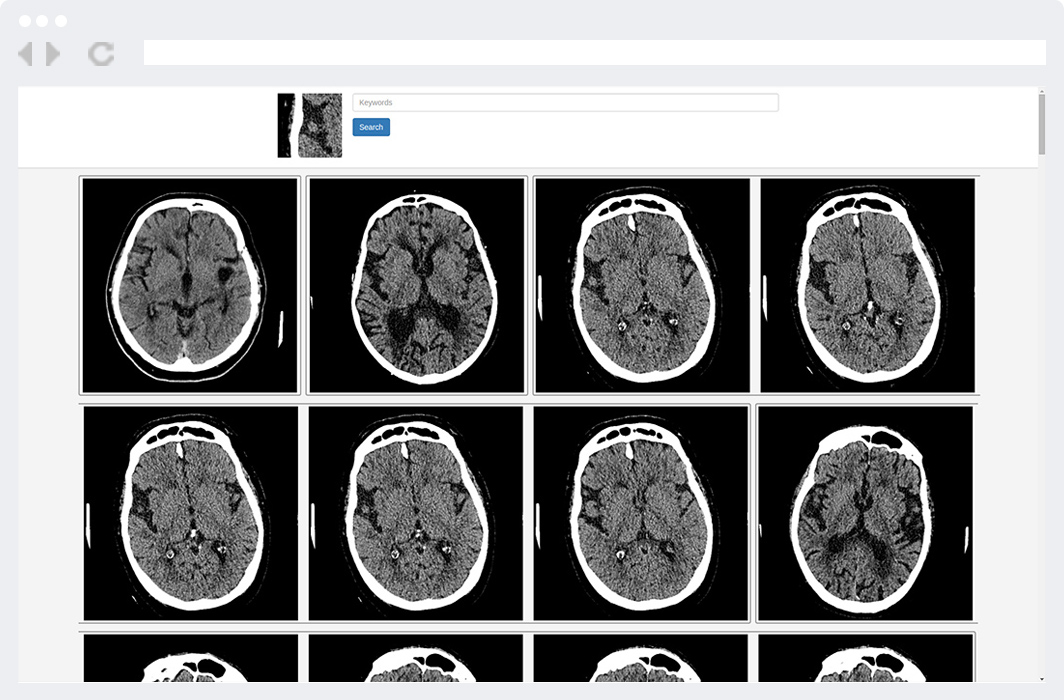Pick the third CT scan in row two
This screenshot has height=700, width=1064.
641,513
